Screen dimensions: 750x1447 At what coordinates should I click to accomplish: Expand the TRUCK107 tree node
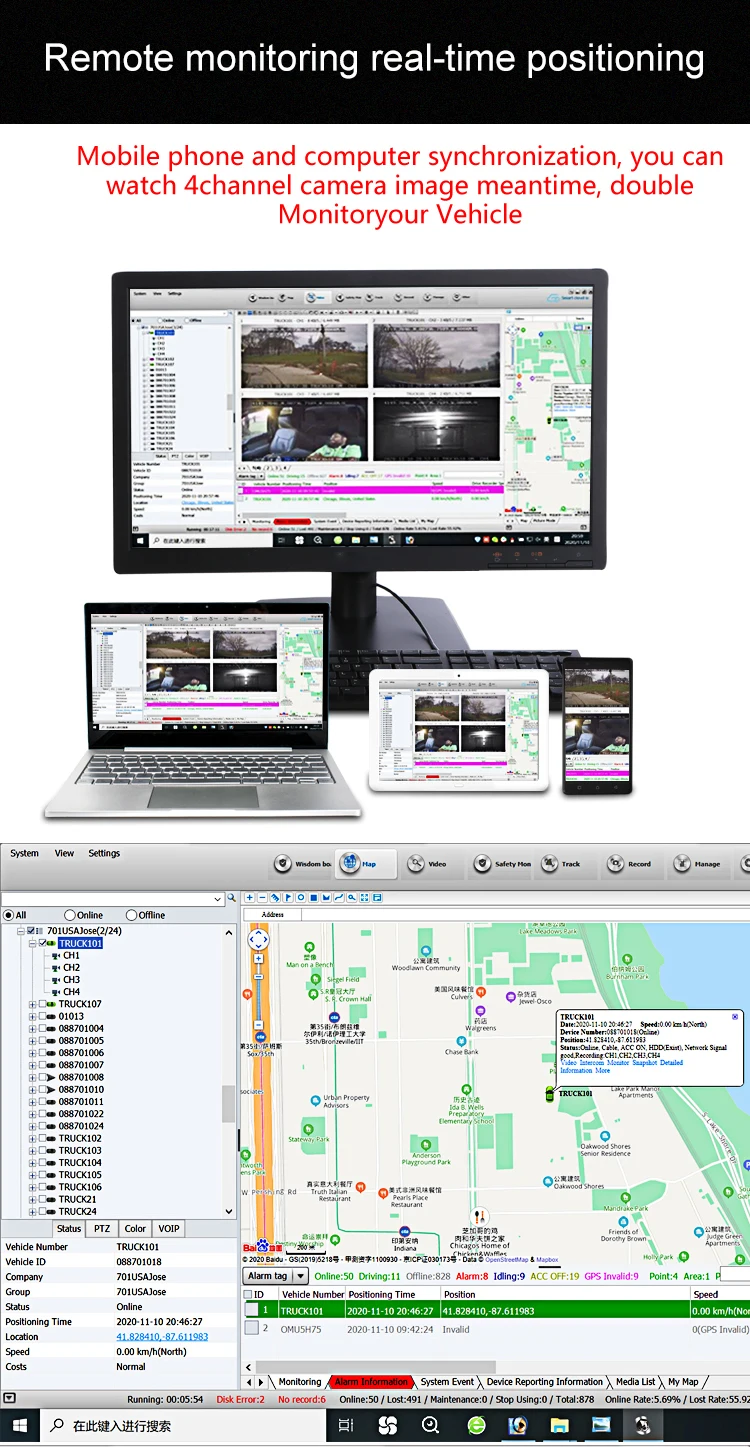click(x=32, y=1004)
